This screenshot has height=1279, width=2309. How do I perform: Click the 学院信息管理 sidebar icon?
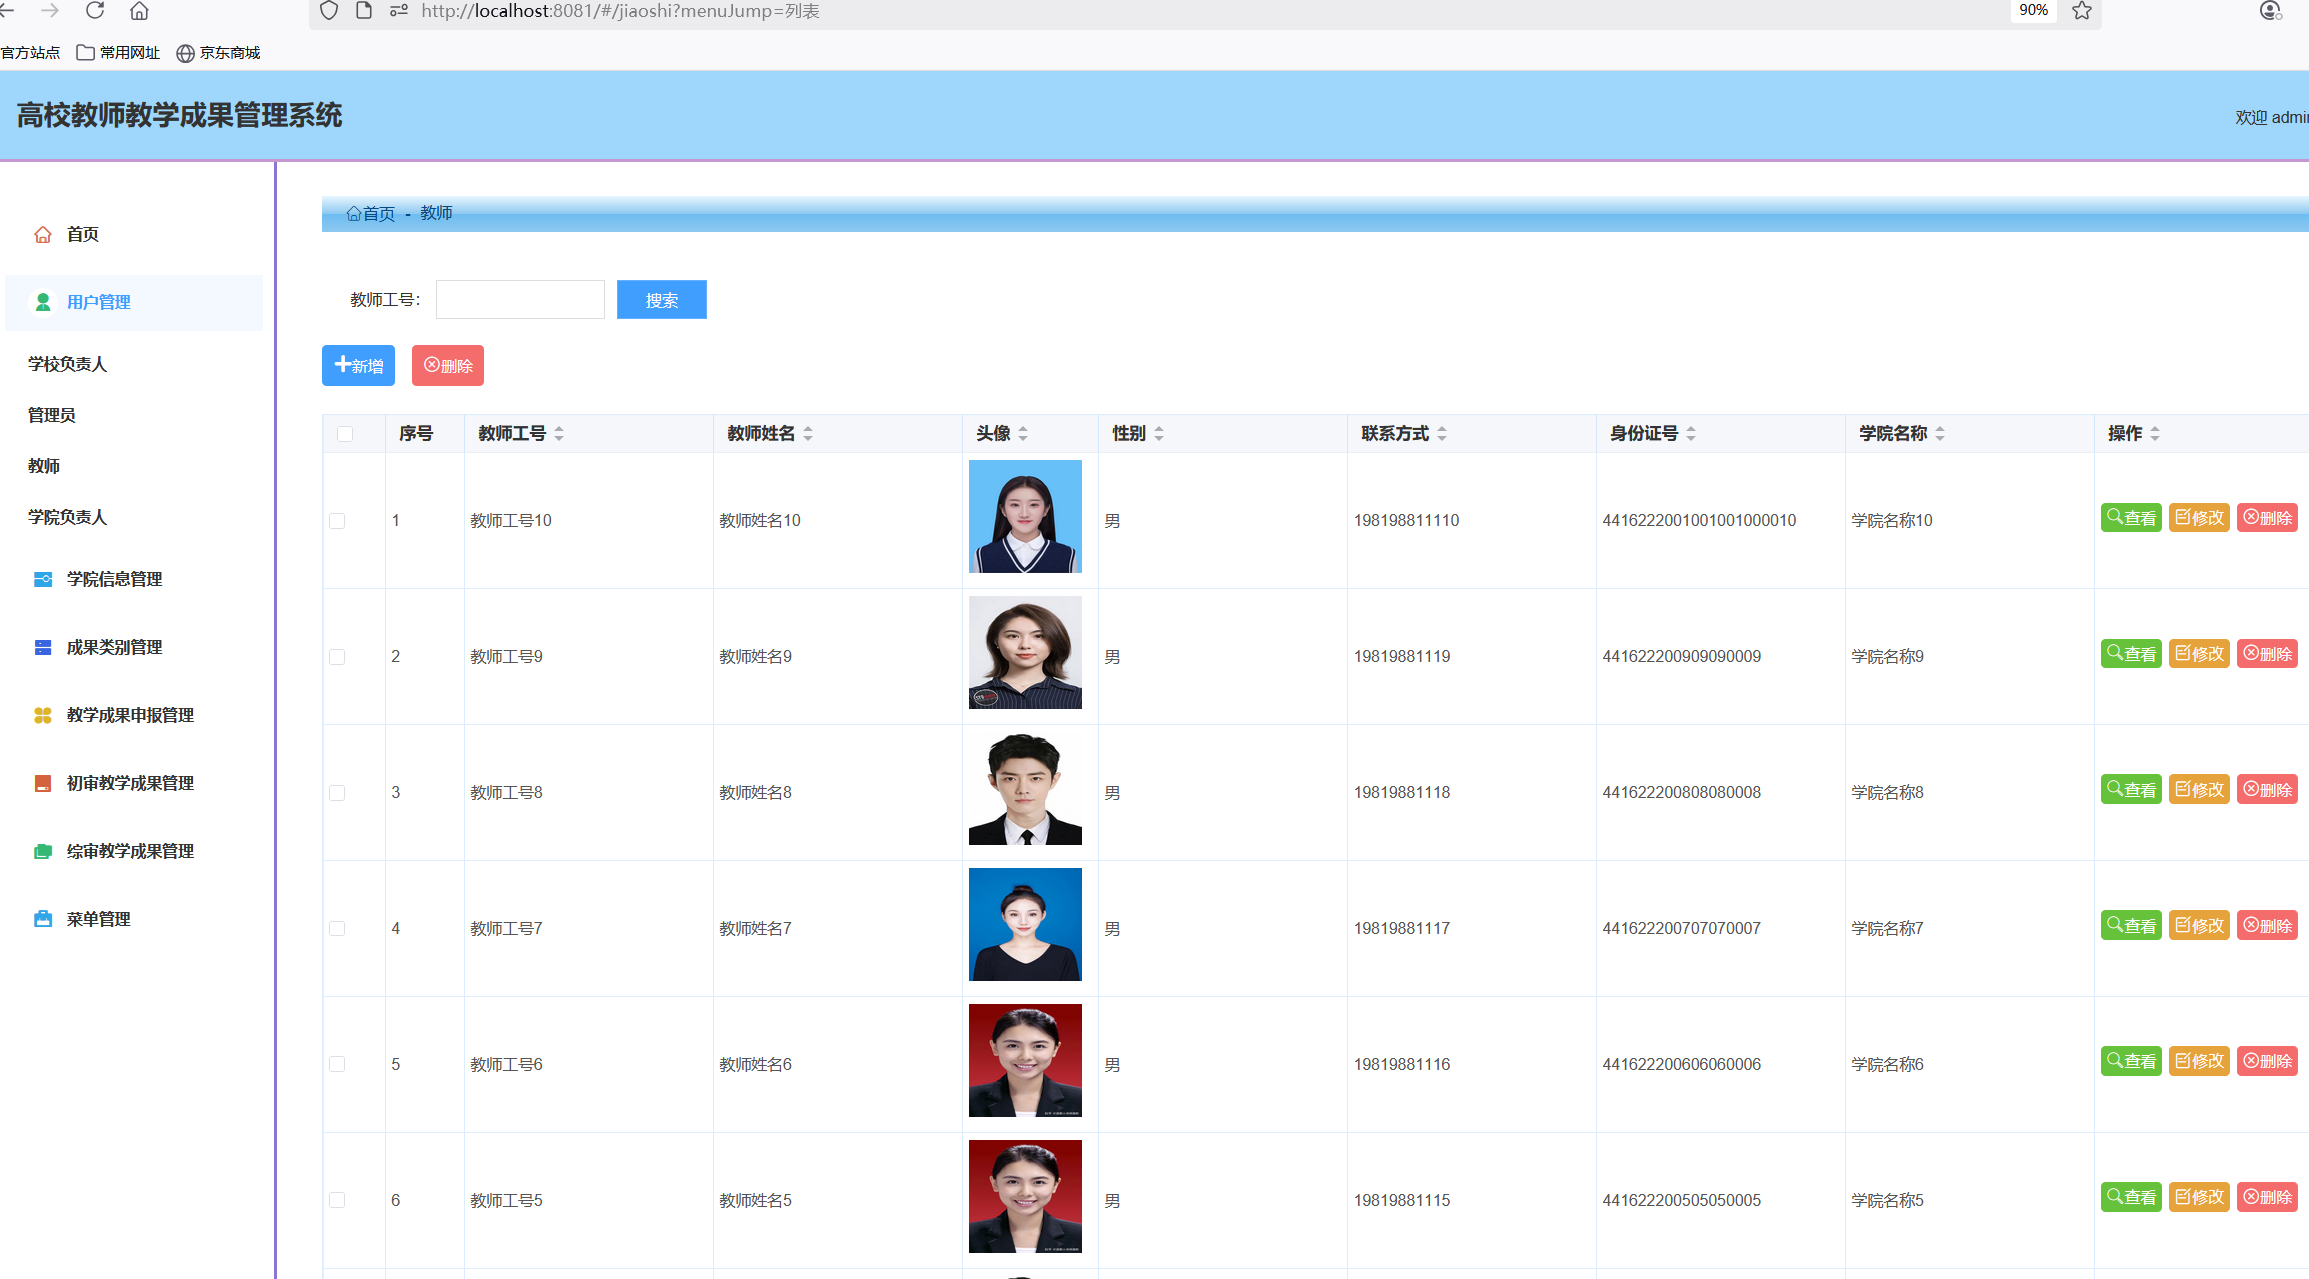click(x=43, y=580)
